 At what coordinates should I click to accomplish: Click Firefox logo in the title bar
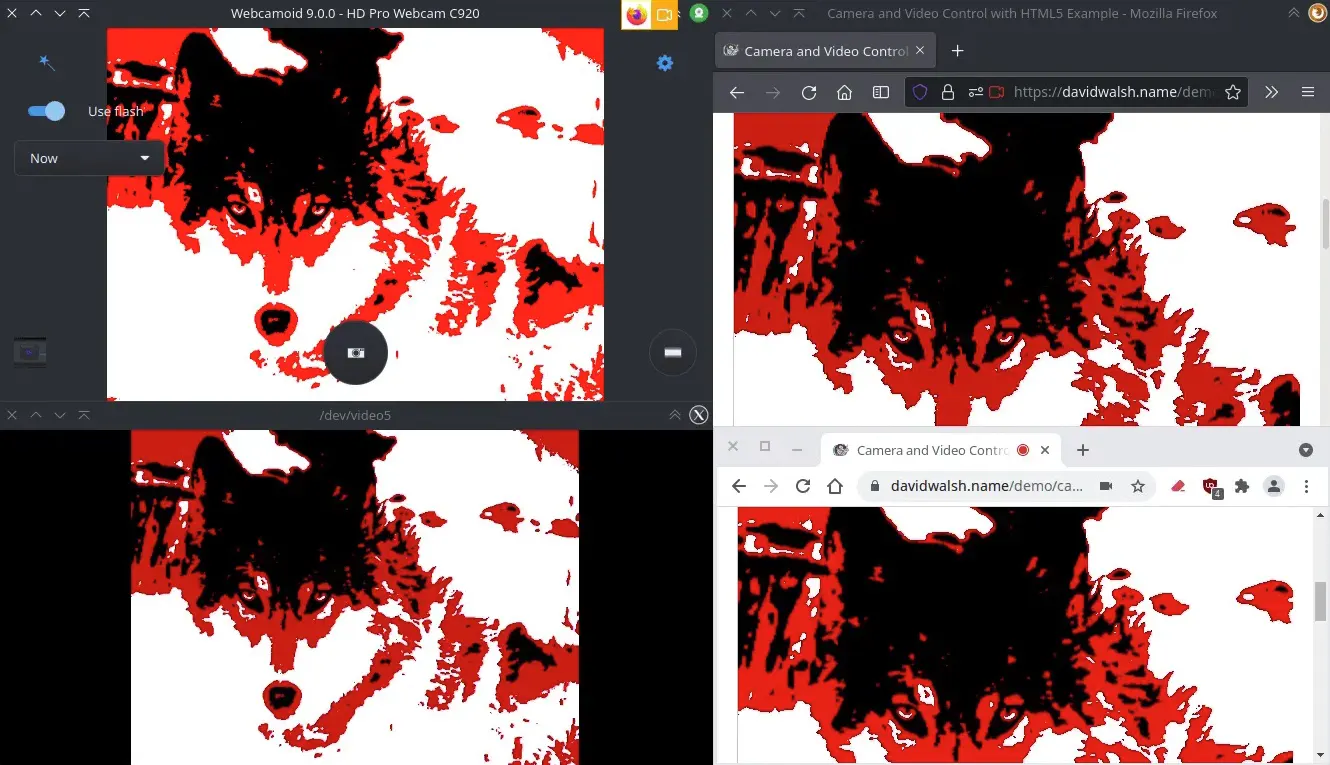1318,14
